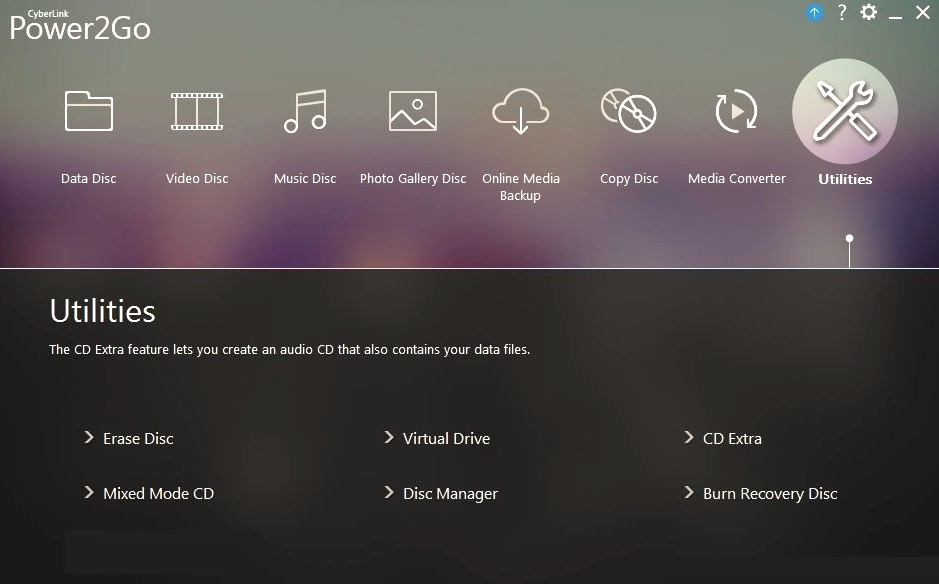Click the Utilities section heading

[x=103, y=311]
